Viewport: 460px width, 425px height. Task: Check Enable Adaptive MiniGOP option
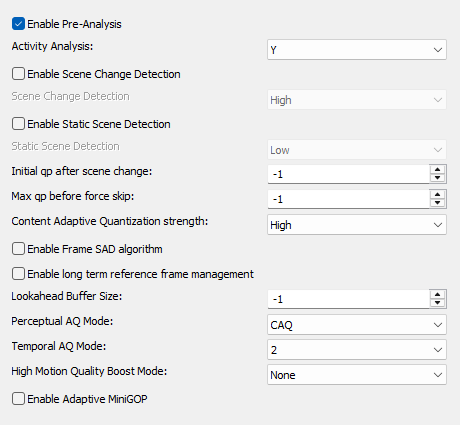pyautogui.click(x=18, y=399)
